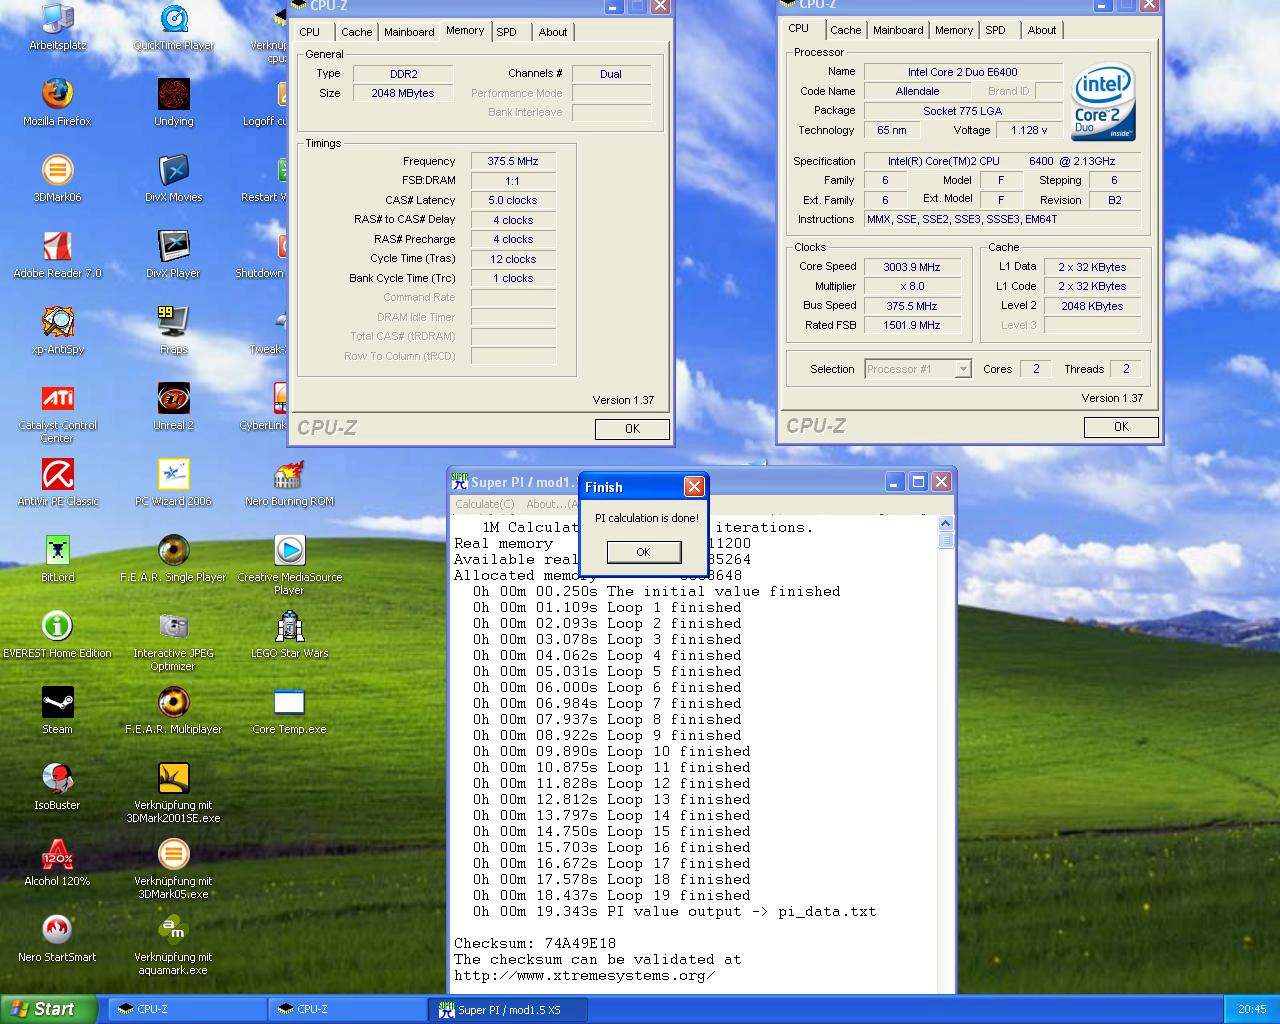Screen dimensions: 1280x1024
Task: Open the BitLord desktop icon
Action: (57, 551)
